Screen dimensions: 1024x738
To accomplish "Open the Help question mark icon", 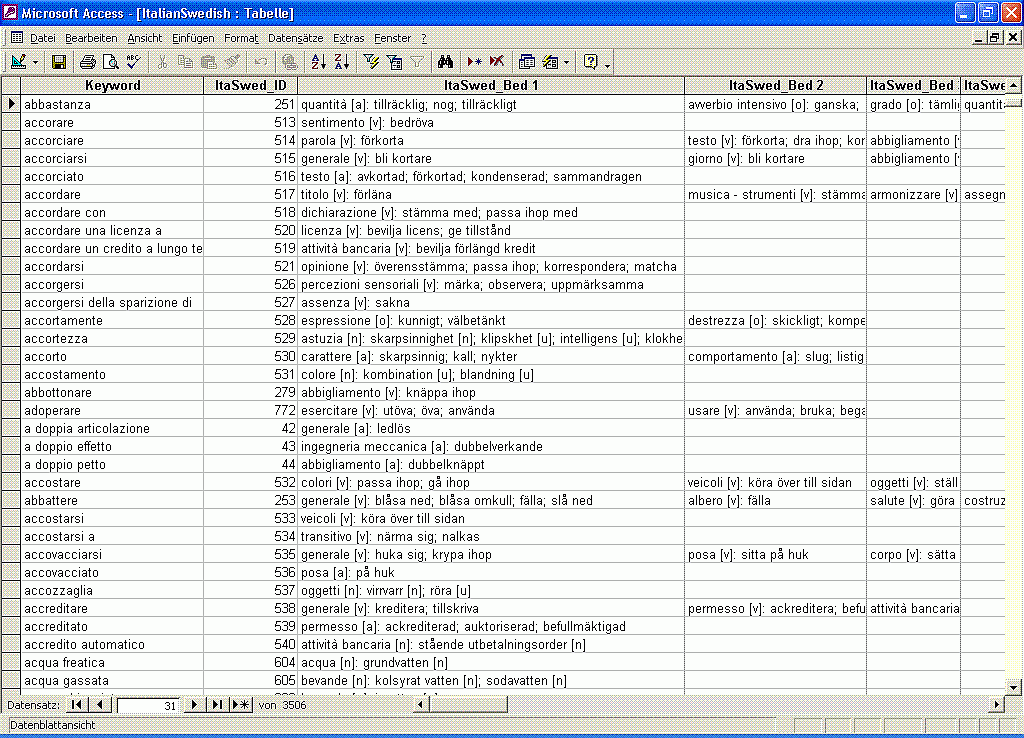I will coord(590,62).
